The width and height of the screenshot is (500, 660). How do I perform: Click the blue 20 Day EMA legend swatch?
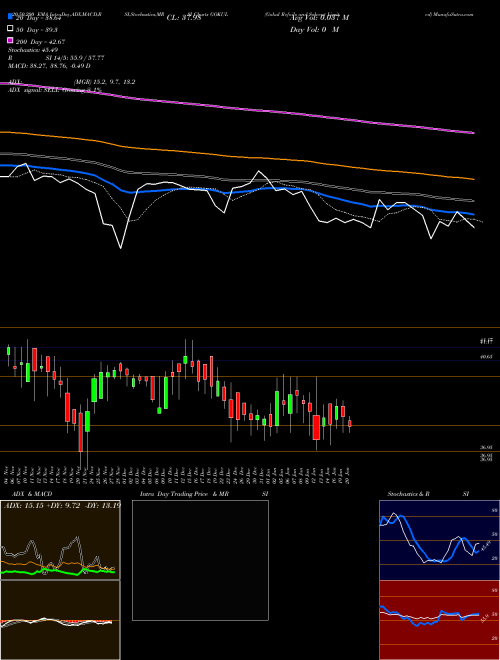coord(10,17)
